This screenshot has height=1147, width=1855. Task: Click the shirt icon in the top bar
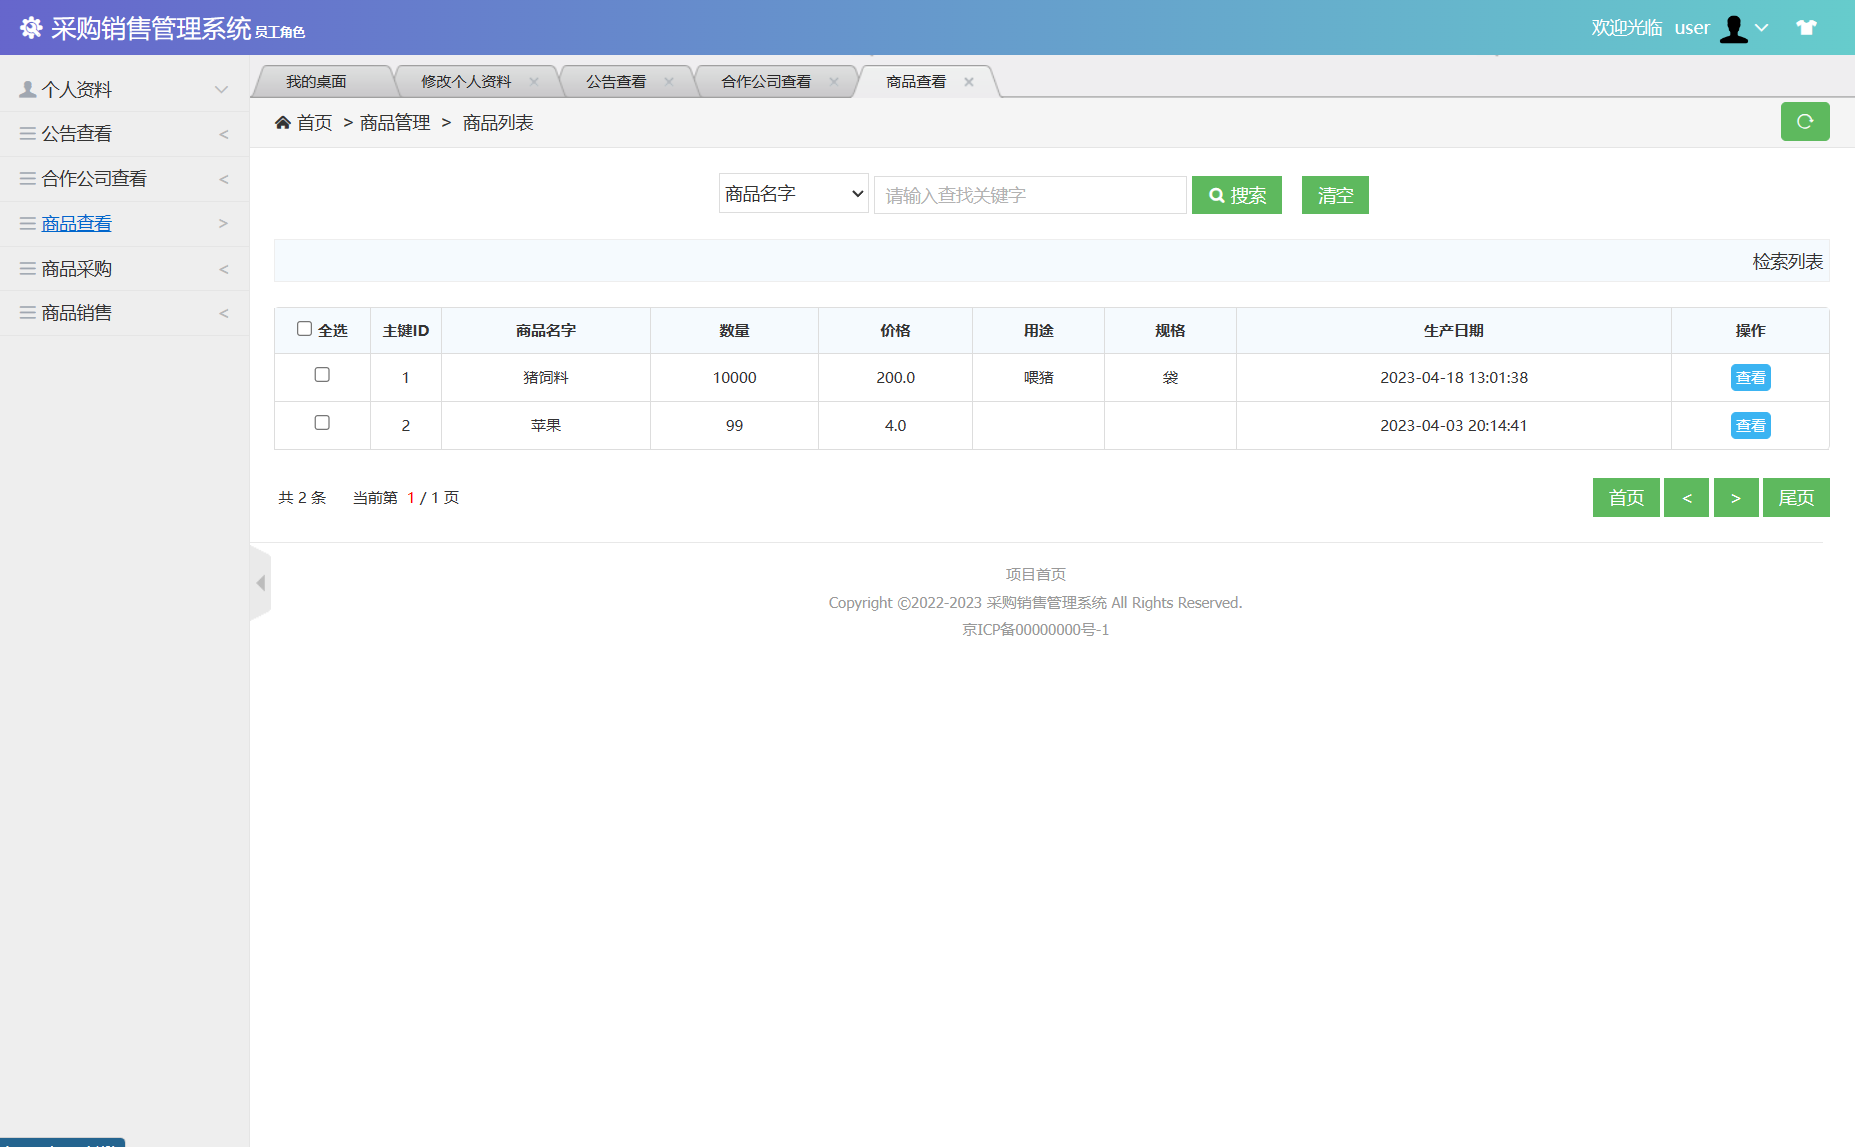tap(1807, 27)
